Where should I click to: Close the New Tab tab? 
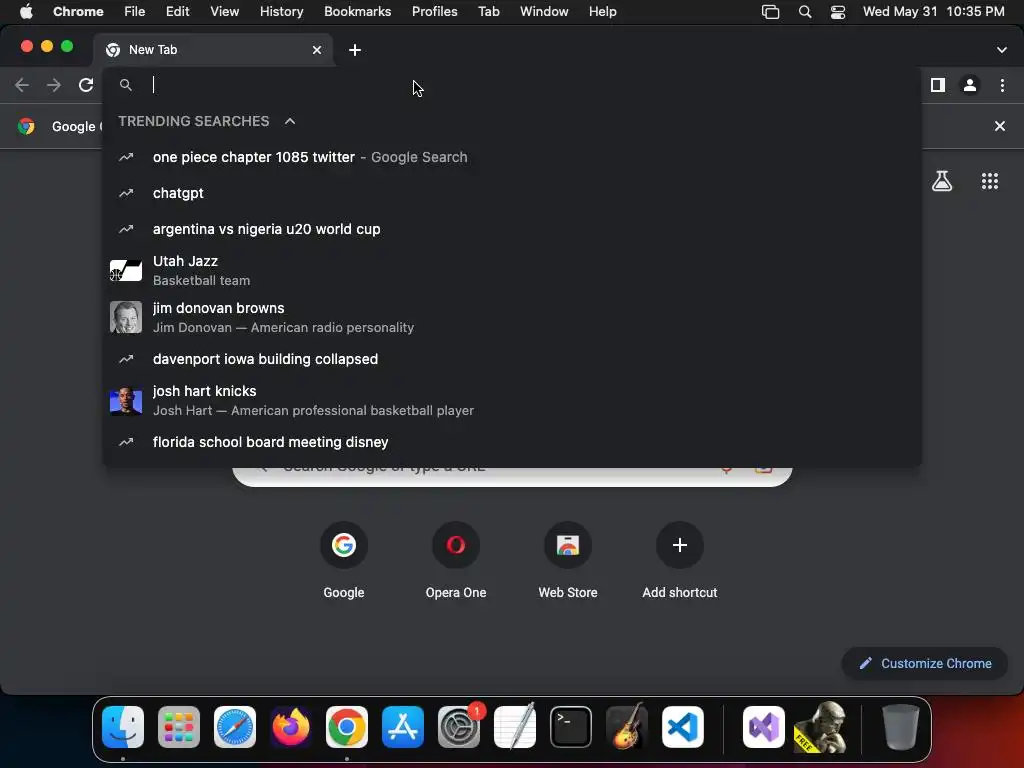coord(317,50)
